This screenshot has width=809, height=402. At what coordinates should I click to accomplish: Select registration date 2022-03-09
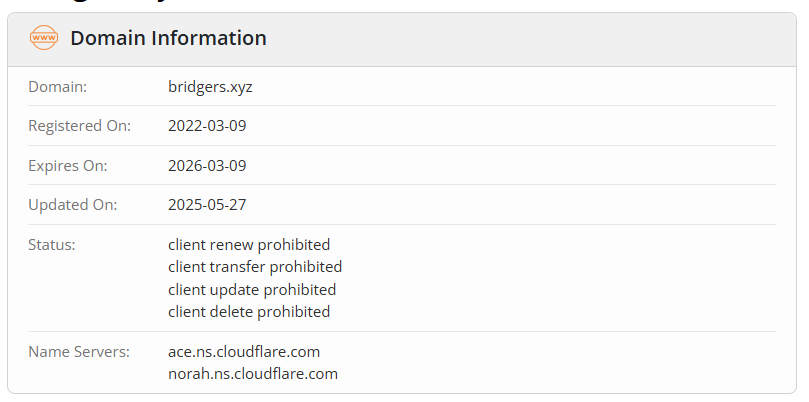(207, 126)
